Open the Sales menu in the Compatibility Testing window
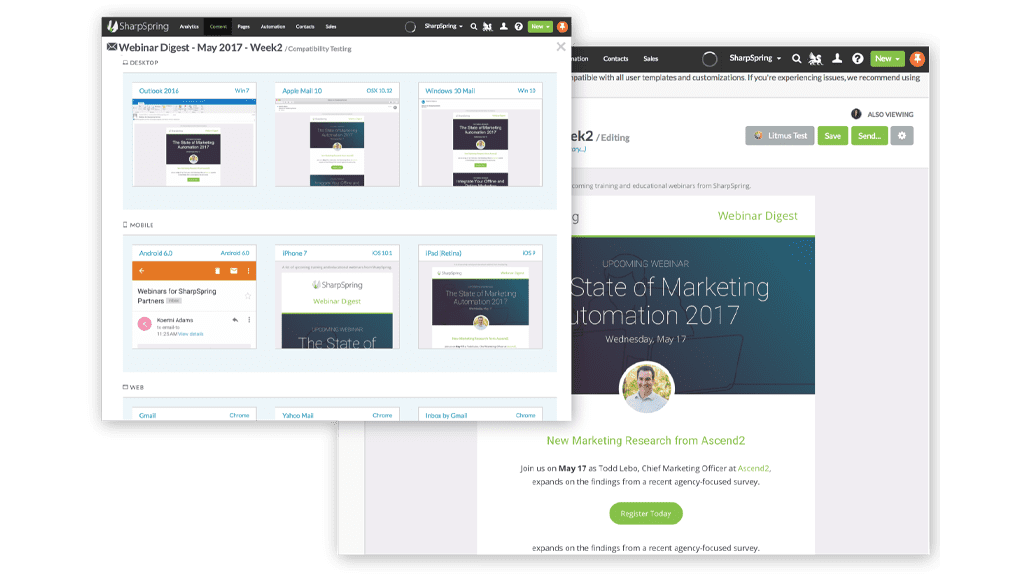This screenshot has height=576, width=1024. 331,27
